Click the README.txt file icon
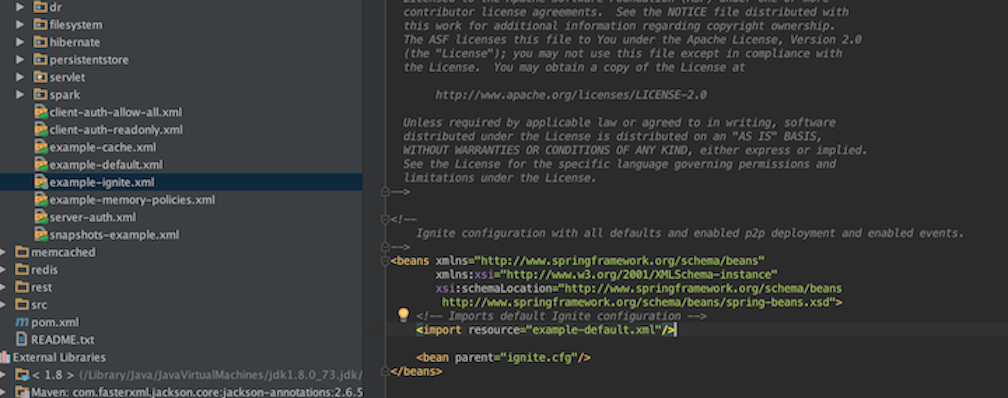This screenshot has width=1008, height=398. pos(22,339)
